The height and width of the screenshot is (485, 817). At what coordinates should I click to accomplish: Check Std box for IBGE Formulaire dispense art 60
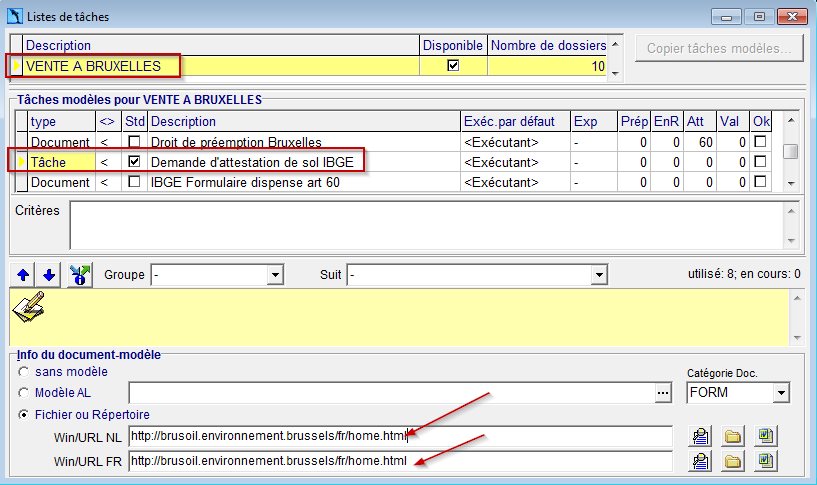pyautogui.click(x=134, y=182)
